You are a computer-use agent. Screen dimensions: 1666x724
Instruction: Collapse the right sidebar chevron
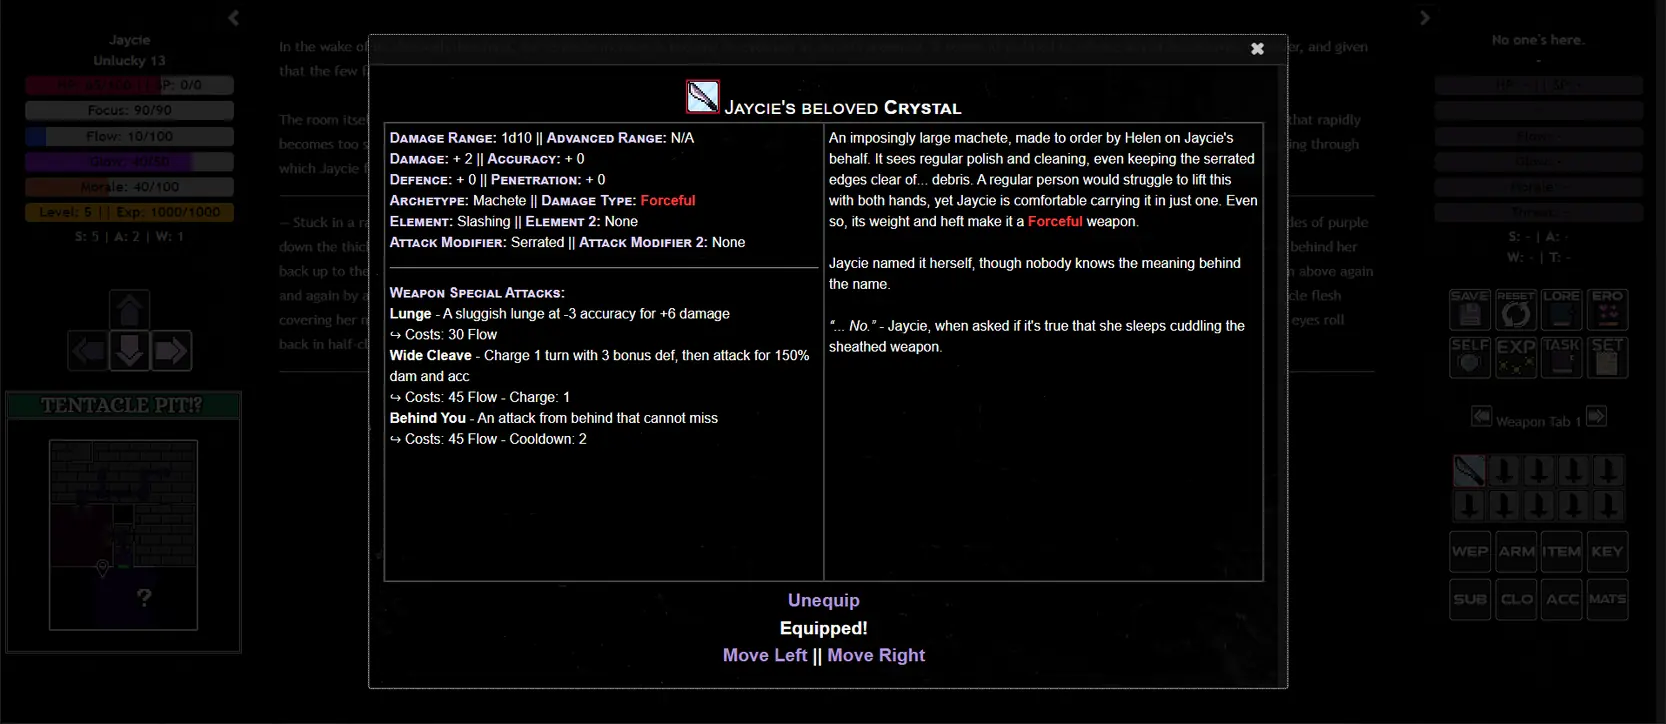pos(1425,18)
